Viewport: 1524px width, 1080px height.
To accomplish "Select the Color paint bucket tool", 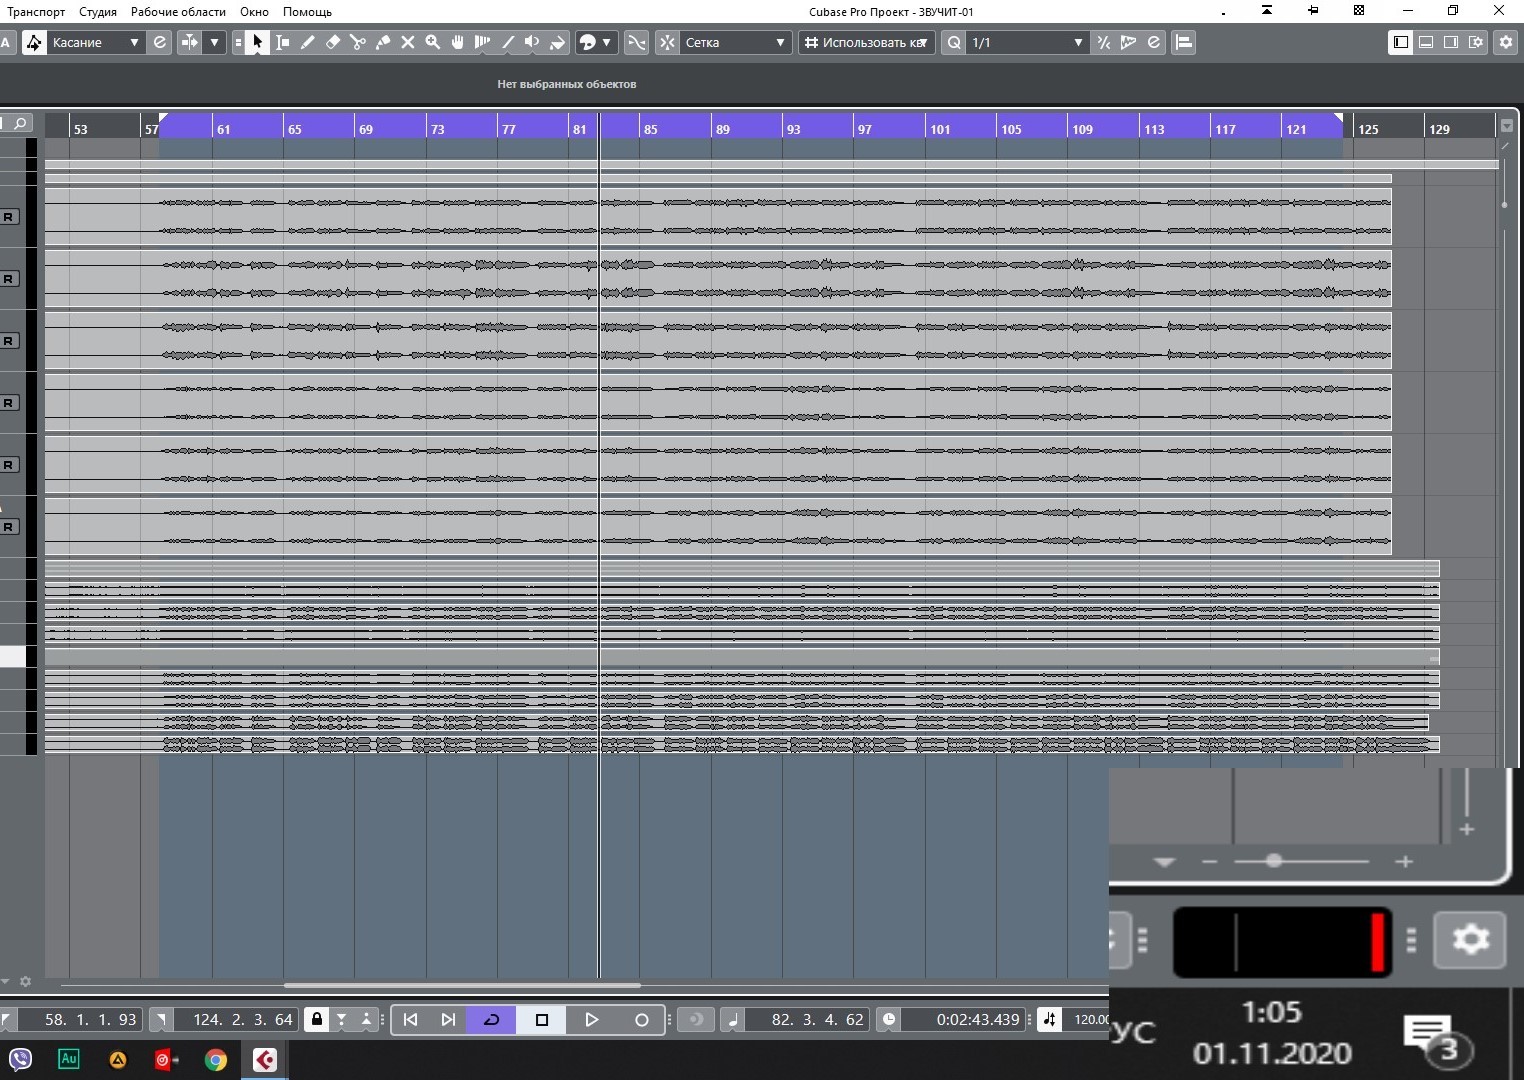I will pyautogui.click(x=558, y=42).
